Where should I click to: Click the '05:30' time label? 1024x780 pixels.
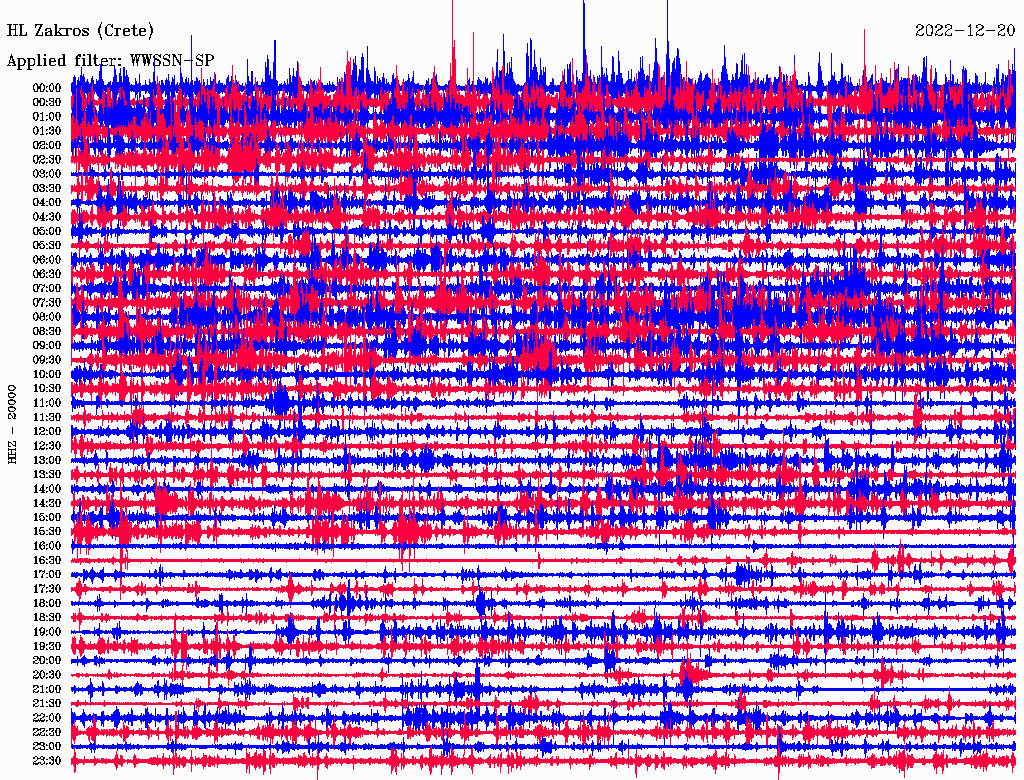point(47,246)
